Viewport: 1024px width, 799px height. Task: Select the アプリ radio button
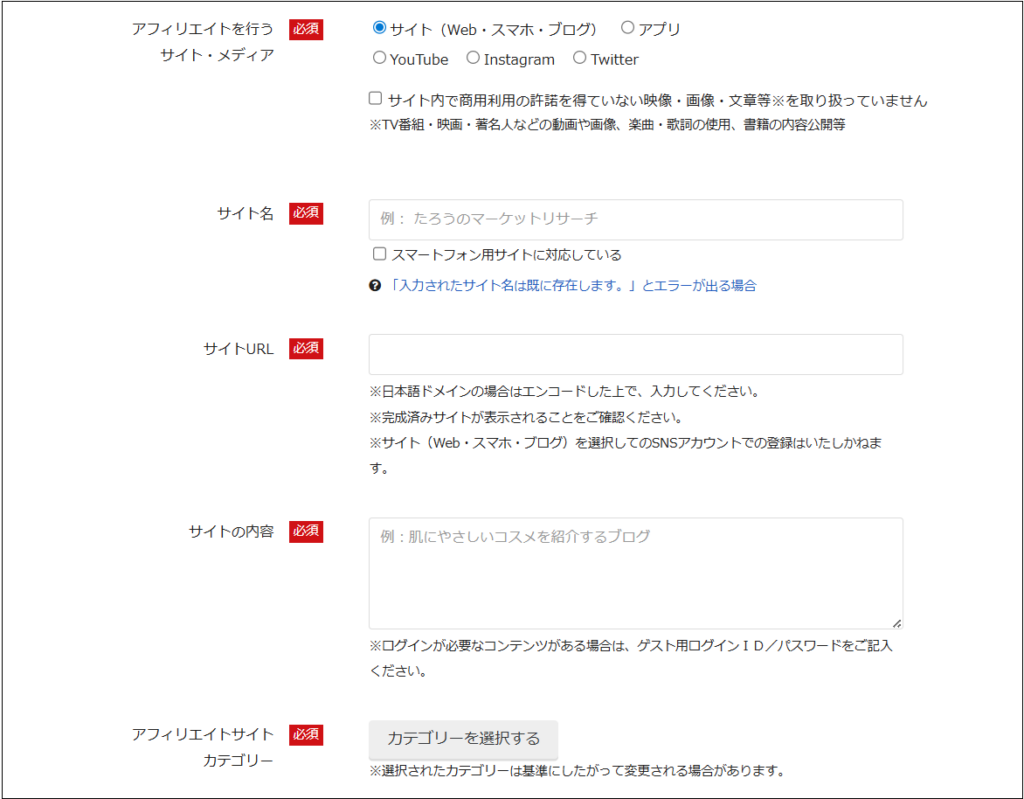tap(628, 28)
